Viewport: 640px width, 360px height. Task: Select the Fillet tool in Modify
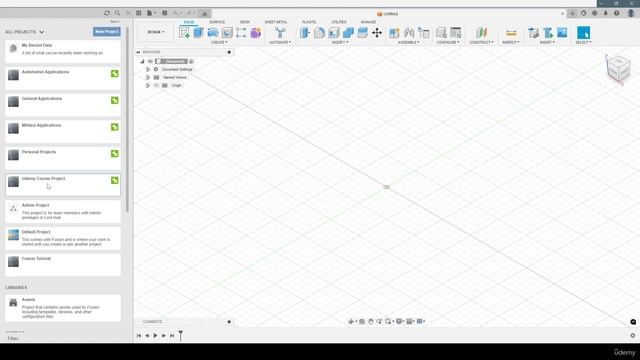[x=319, y=33]
